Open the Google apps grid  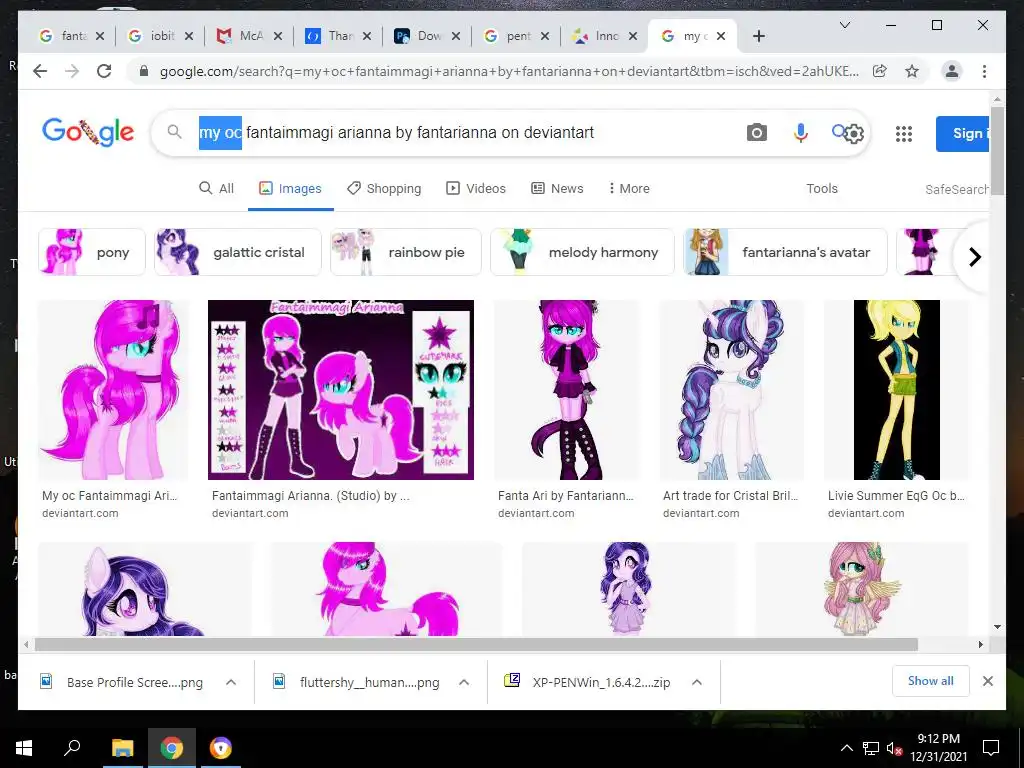pos(904,134)
